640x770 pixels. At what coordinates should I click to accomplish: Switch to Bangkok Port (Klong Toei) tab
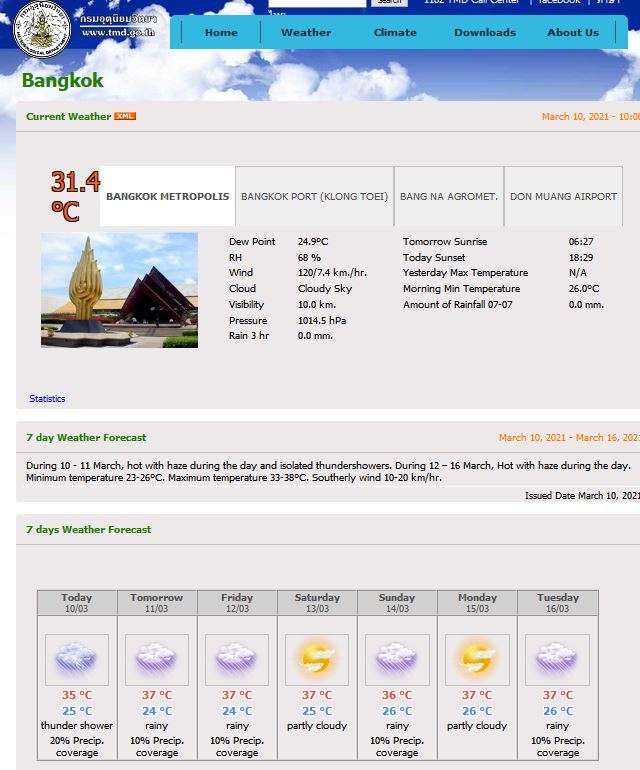coord(314,196)
